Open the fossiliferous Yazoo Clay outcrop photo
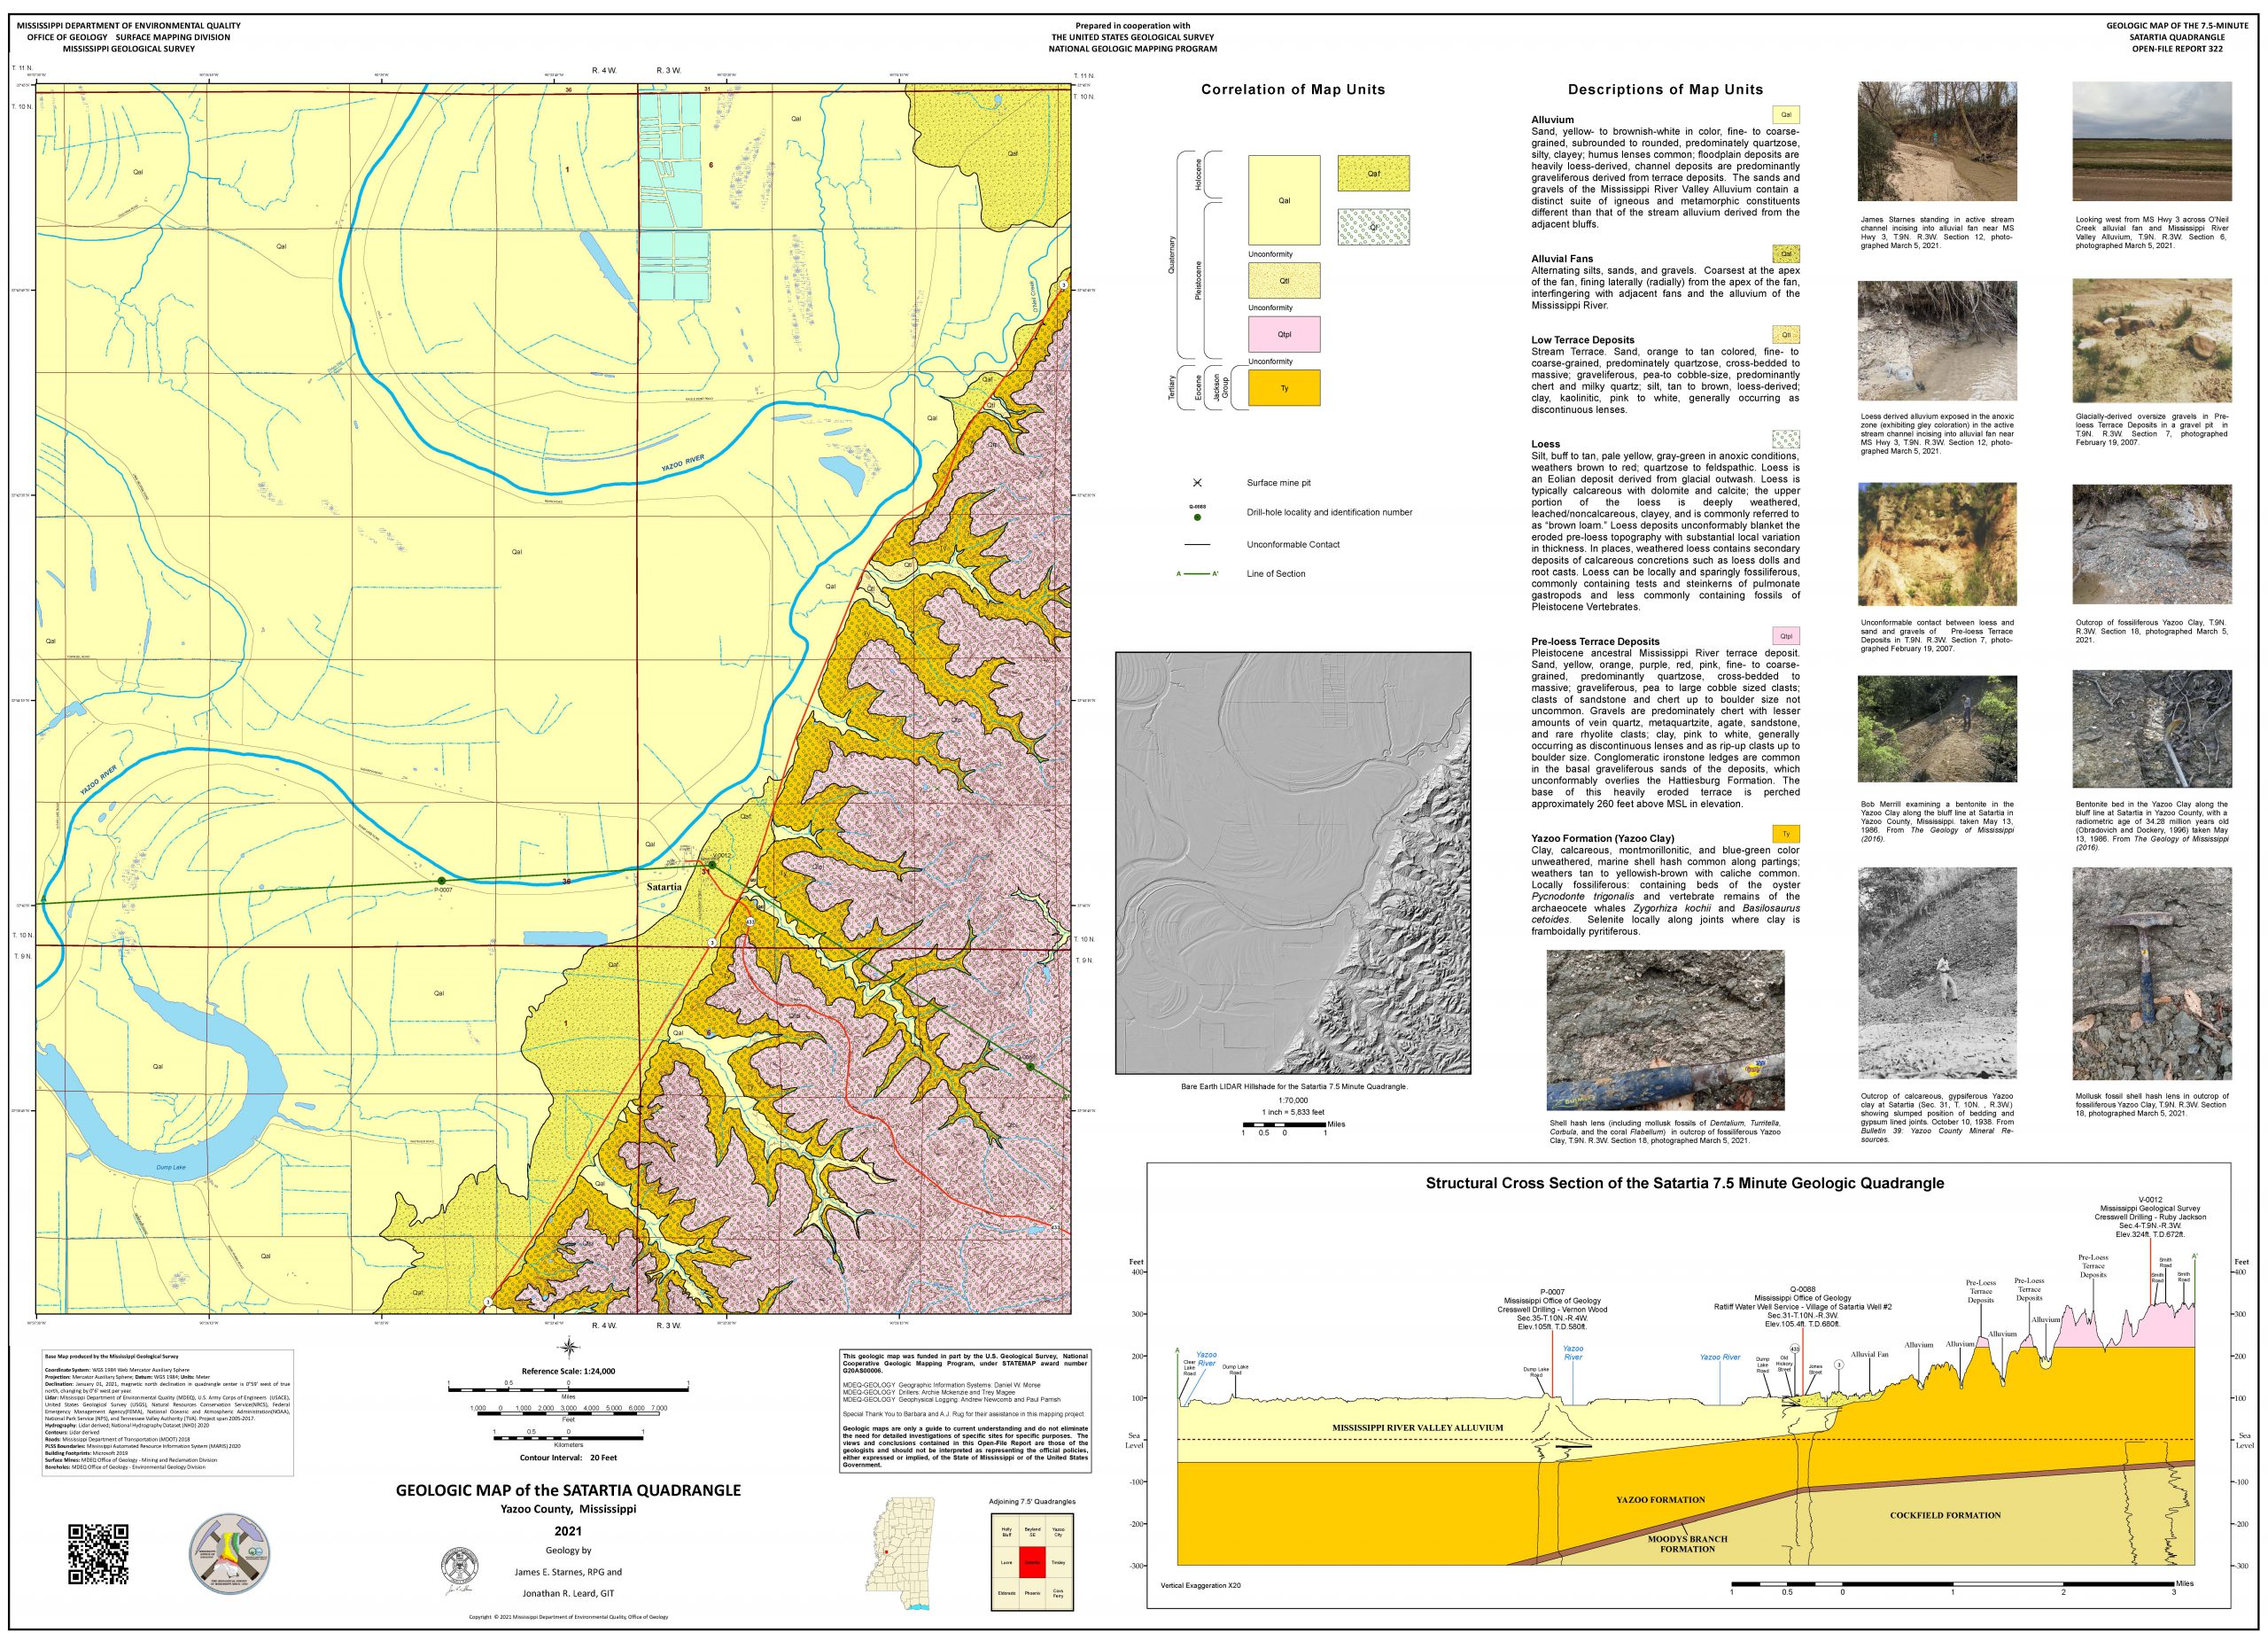This screenshot has width=2268, height=1633. pos(2152,545)
